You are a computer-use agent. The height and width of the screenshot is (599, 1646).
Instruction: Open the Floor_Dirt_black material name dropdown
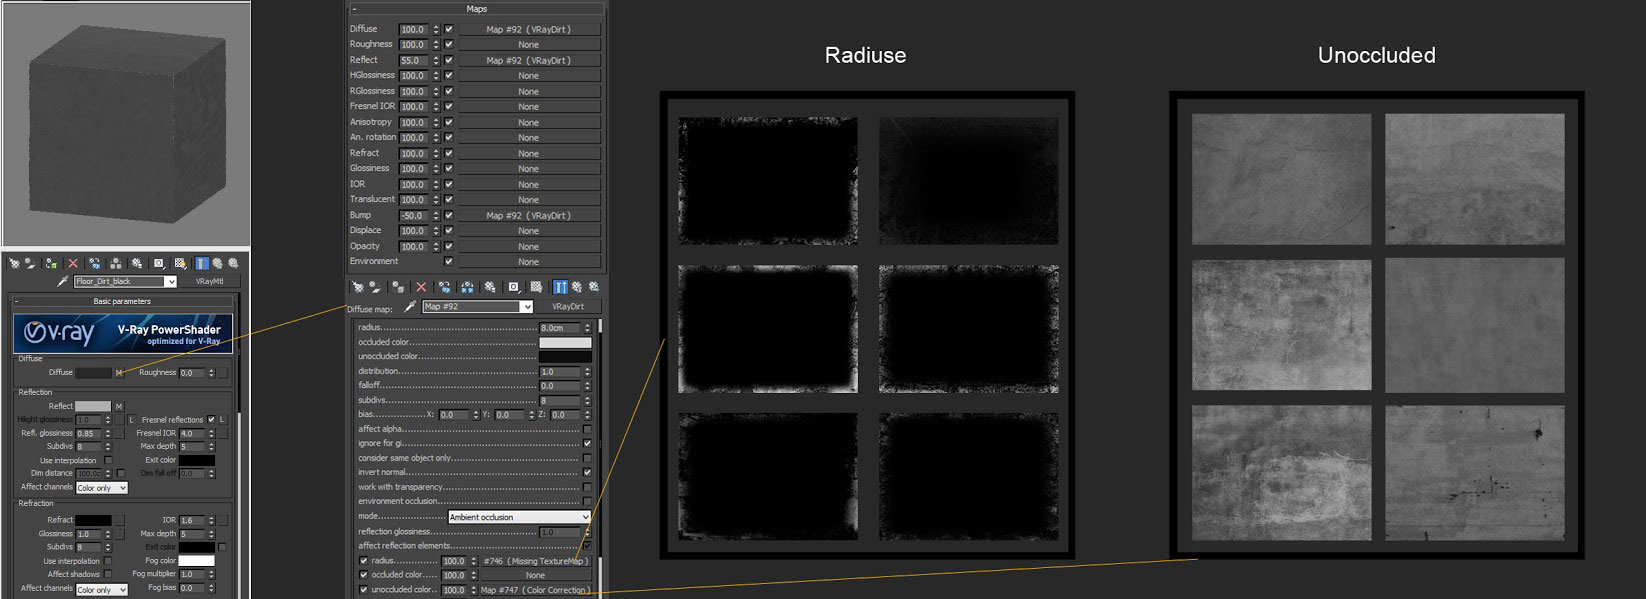[x=170, y=282]
